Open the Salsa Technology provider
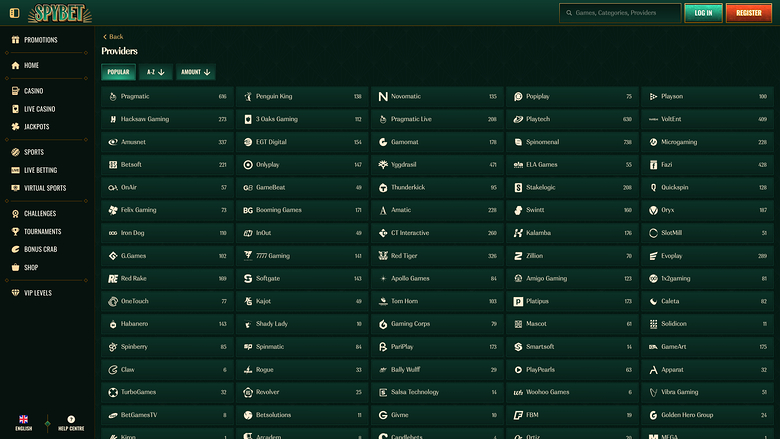This screenshot has height=439, width=780. (x=437, y=392)
